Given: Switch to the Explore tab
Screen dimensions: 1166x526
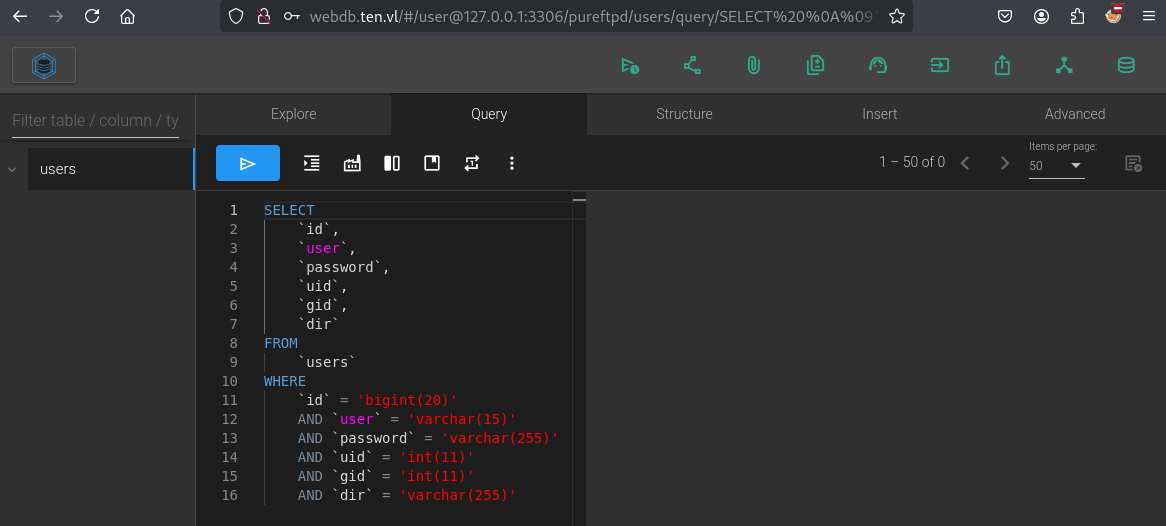Looking at the screenshot, I should [293, 114].
